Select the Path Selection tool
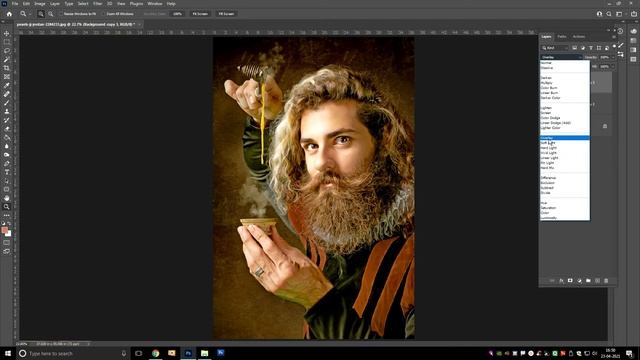This screenshot has height=360, width=640. click(7, 180)
